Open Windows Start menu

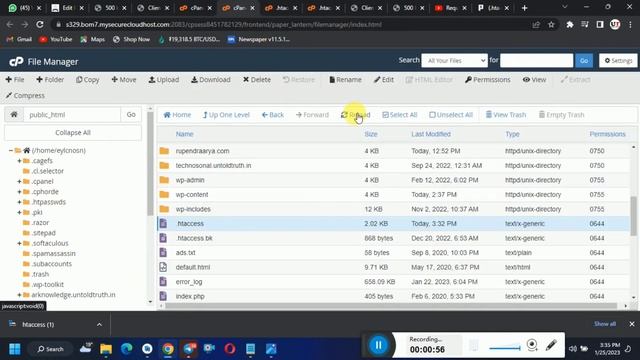15,349
